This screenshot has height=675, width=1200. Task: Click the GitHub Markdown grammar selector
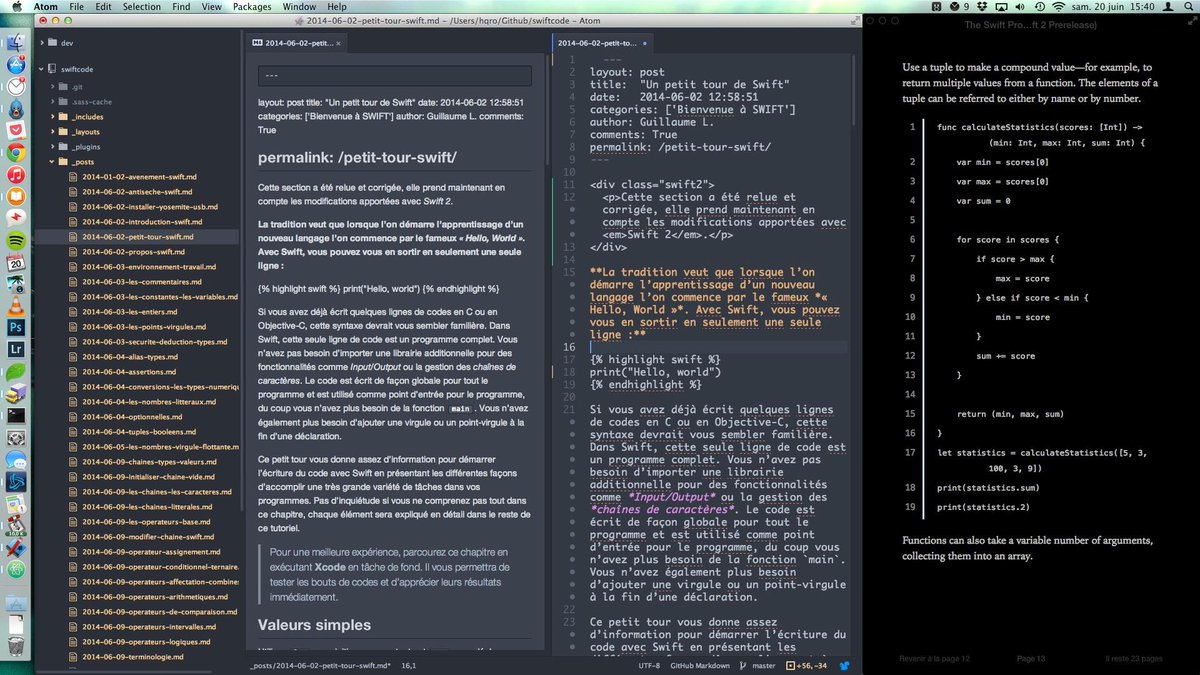click(699, 665)
